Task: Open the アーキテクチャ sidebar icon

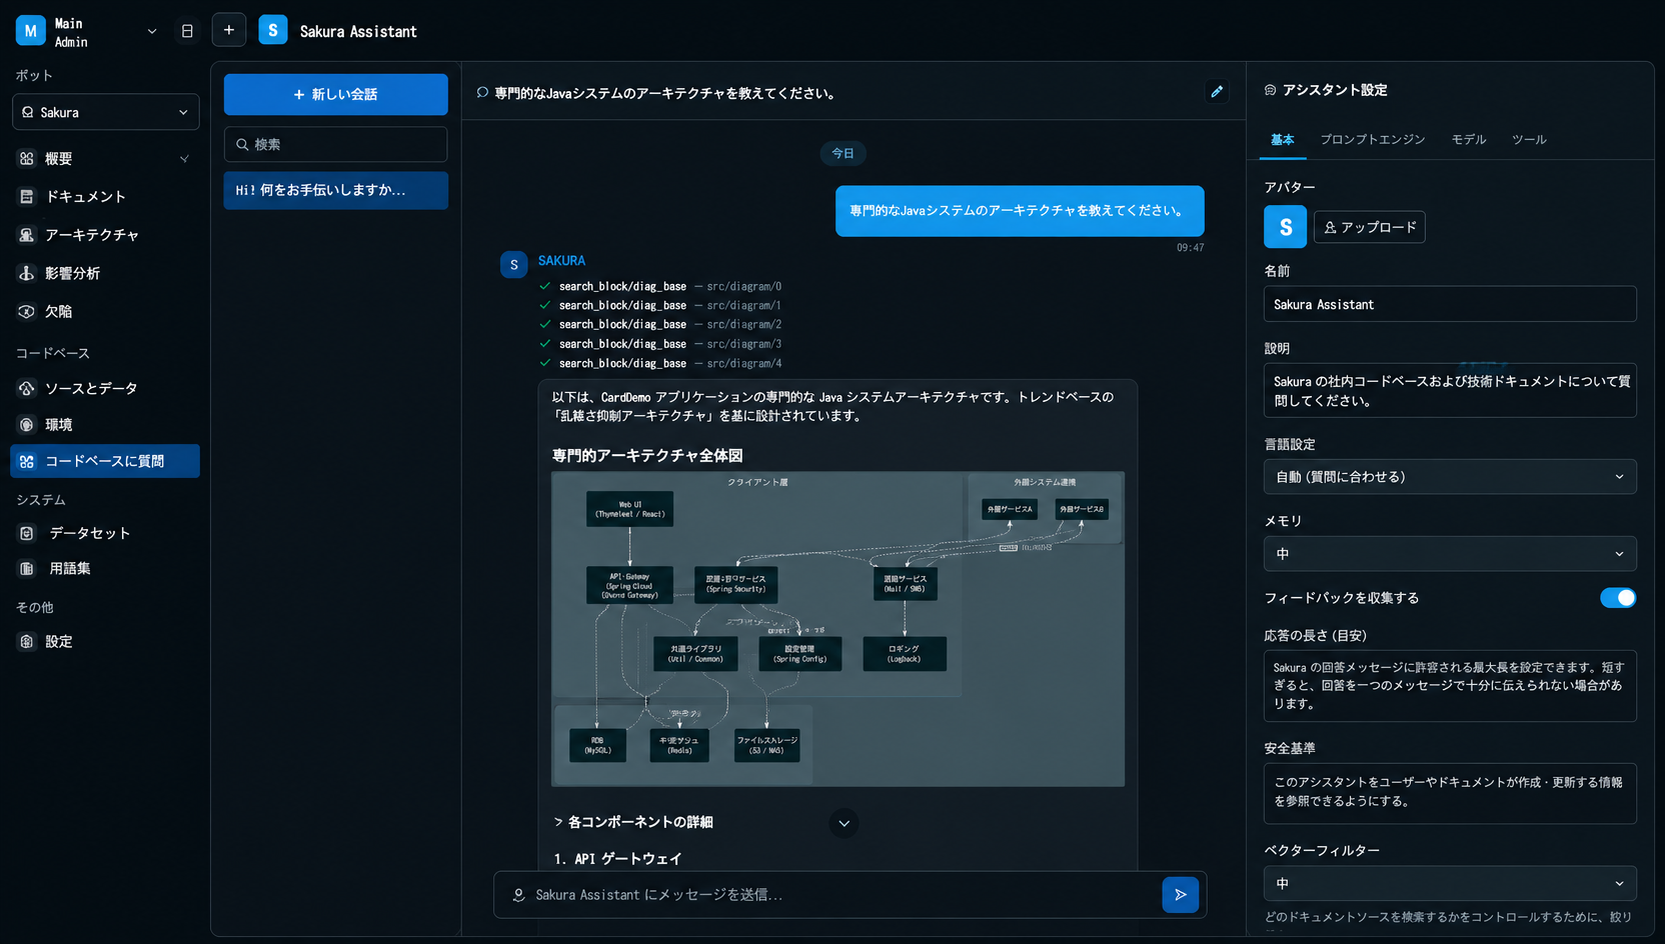Action: point(27,234)
